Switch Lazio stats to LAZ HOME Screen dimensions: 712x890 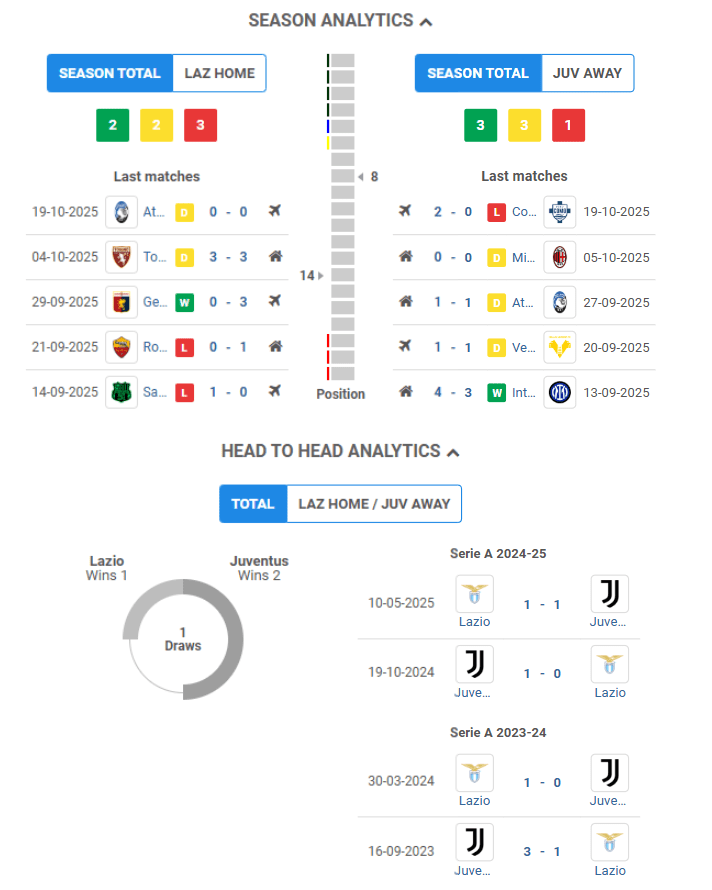coord(219,73)
